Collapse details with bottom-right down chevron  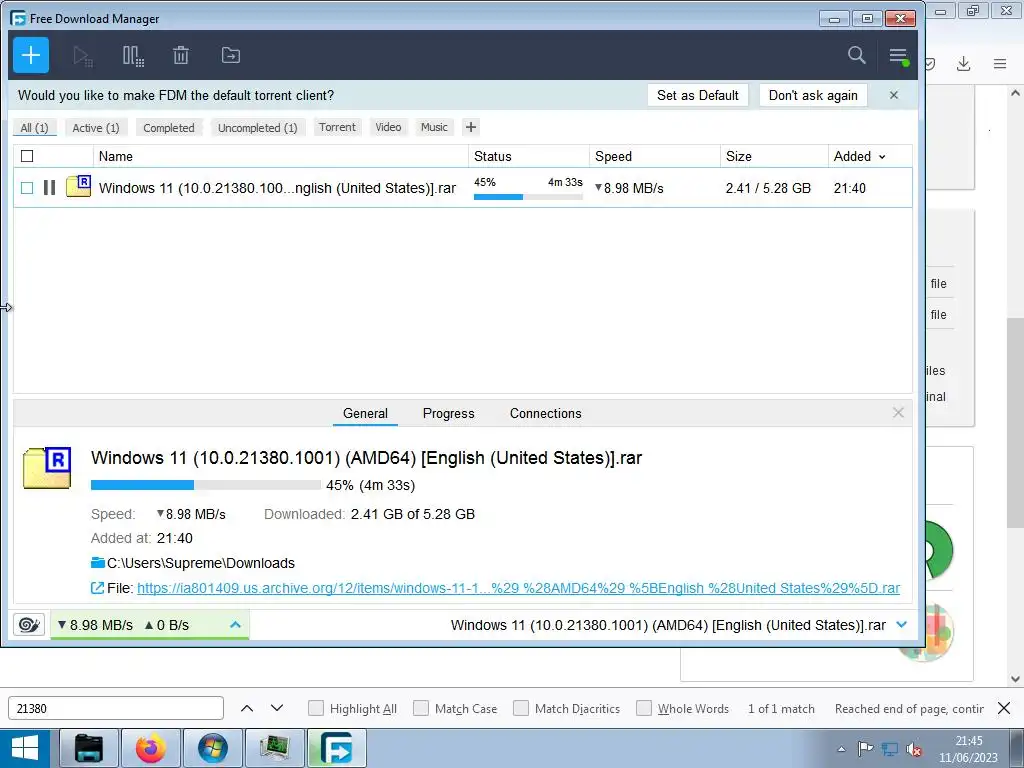(x=902, y=625)
